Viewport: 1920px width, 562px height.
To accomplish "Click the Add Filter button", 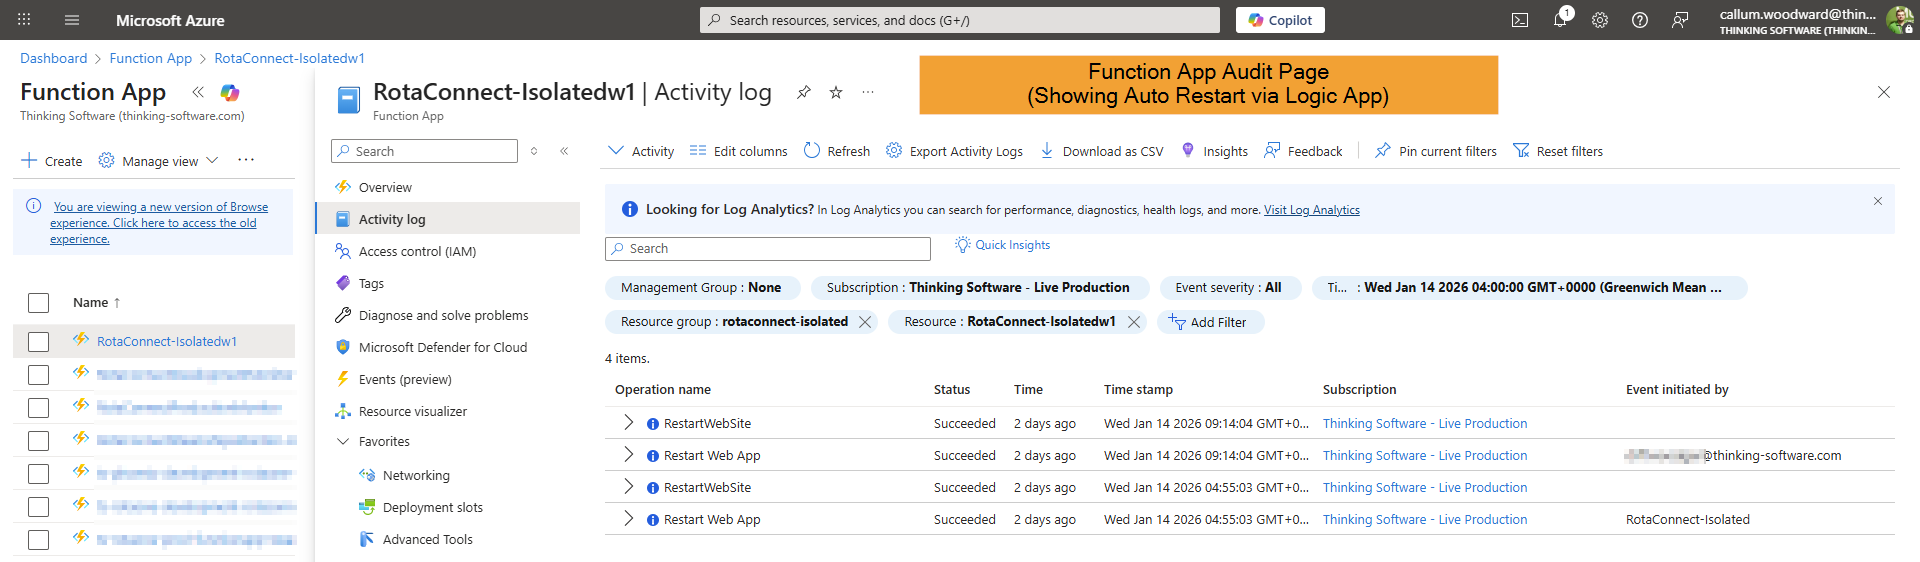I will pos(1210,322).
